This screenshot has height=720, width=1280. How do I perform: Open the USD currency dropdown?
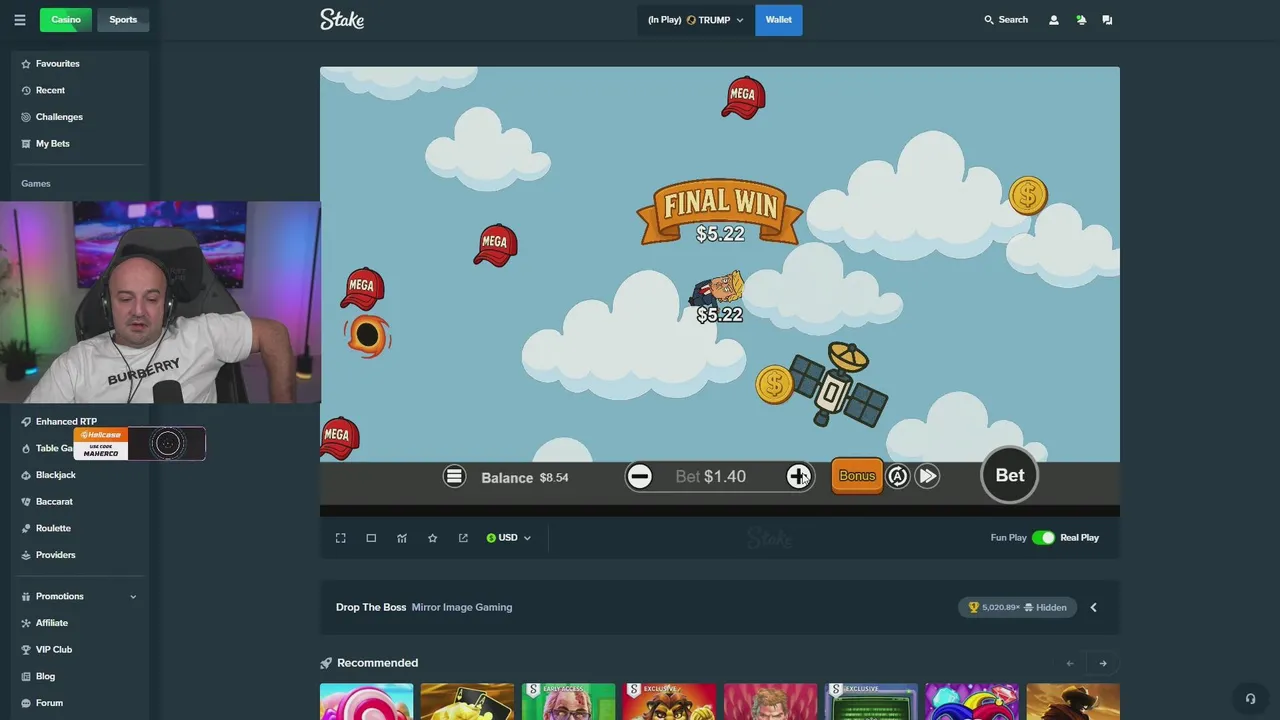tap(508, 538)
